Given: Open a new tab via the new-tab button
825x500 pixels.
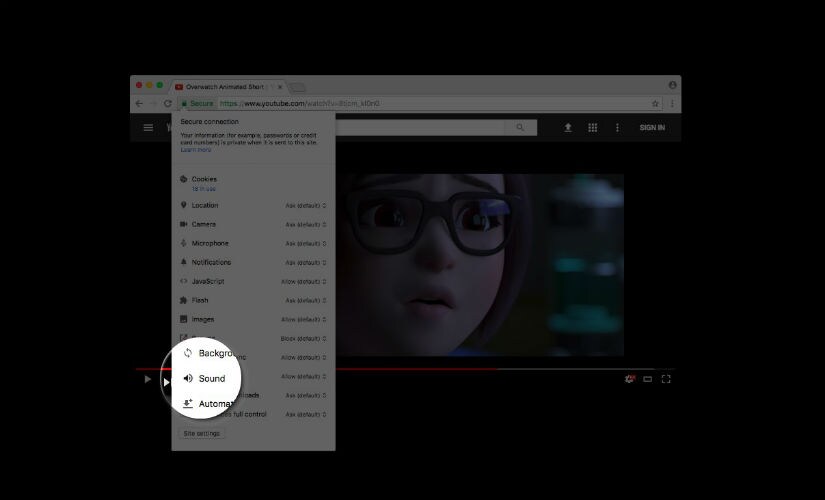Looking at the screenshot, I should 297,87.
